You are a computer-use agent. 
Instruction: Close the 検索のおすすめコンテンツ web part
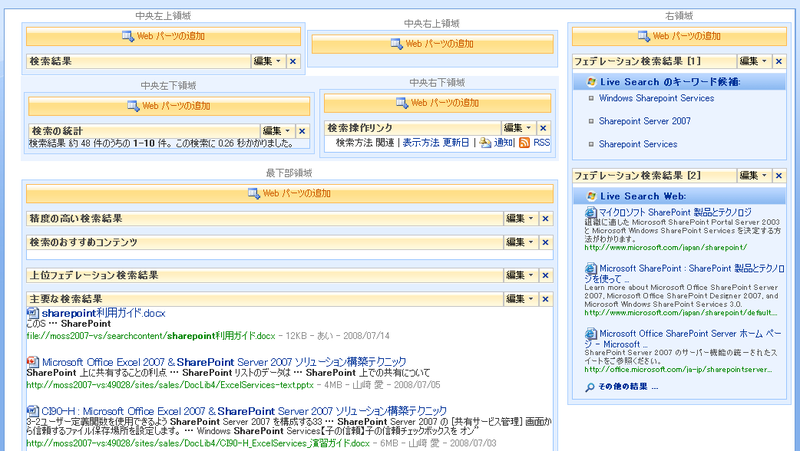(x=545, y=242)
